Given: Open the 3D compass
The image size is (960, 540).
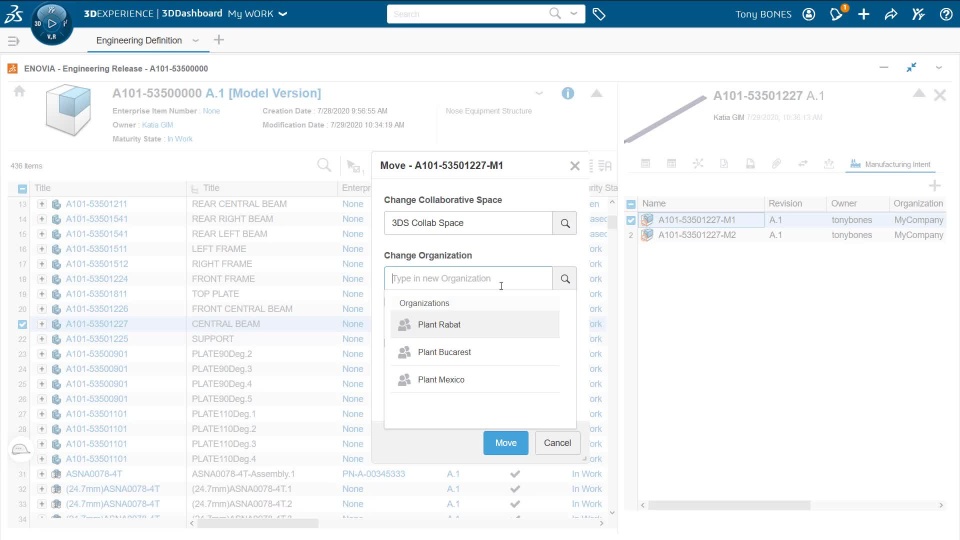Looking at the screenshot, I should pos(51,24).
